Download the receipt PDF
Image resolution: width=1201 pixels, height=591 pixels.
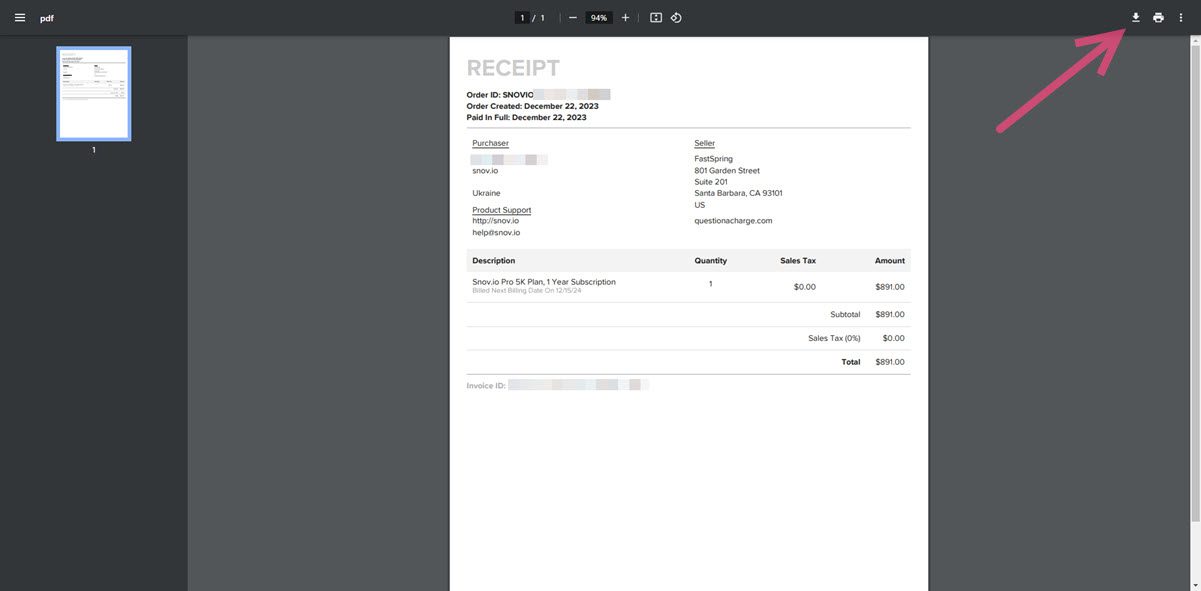(1135, 18)
